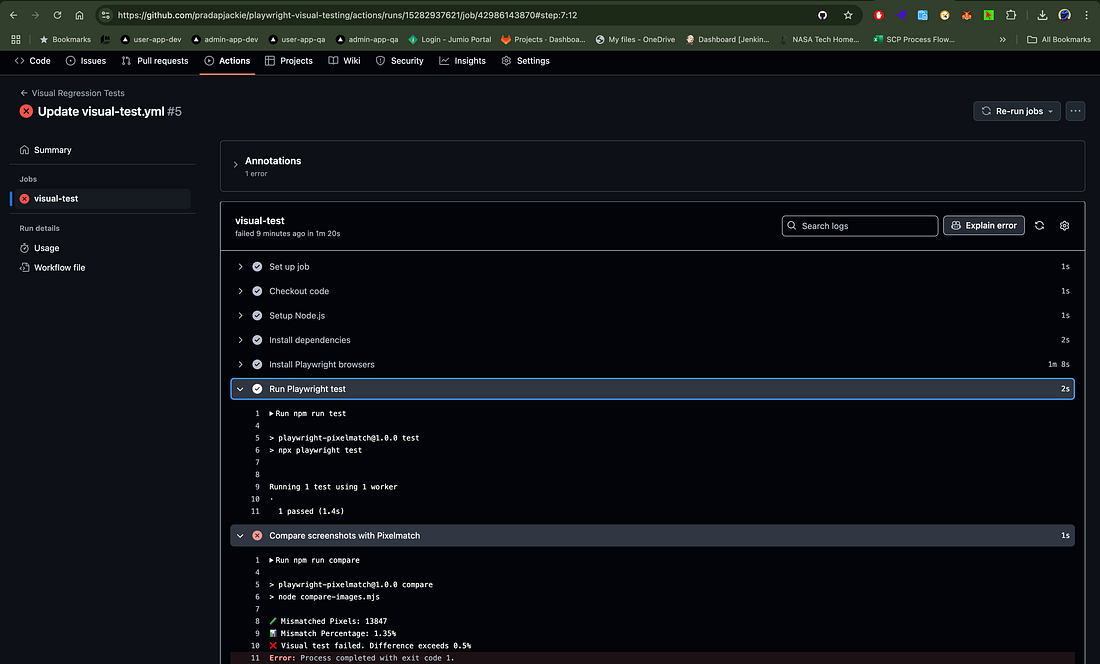This screenshot has height=664, width=1100.
Task: Reload the page with refresh icon
Action: click(x=58, y=15)
